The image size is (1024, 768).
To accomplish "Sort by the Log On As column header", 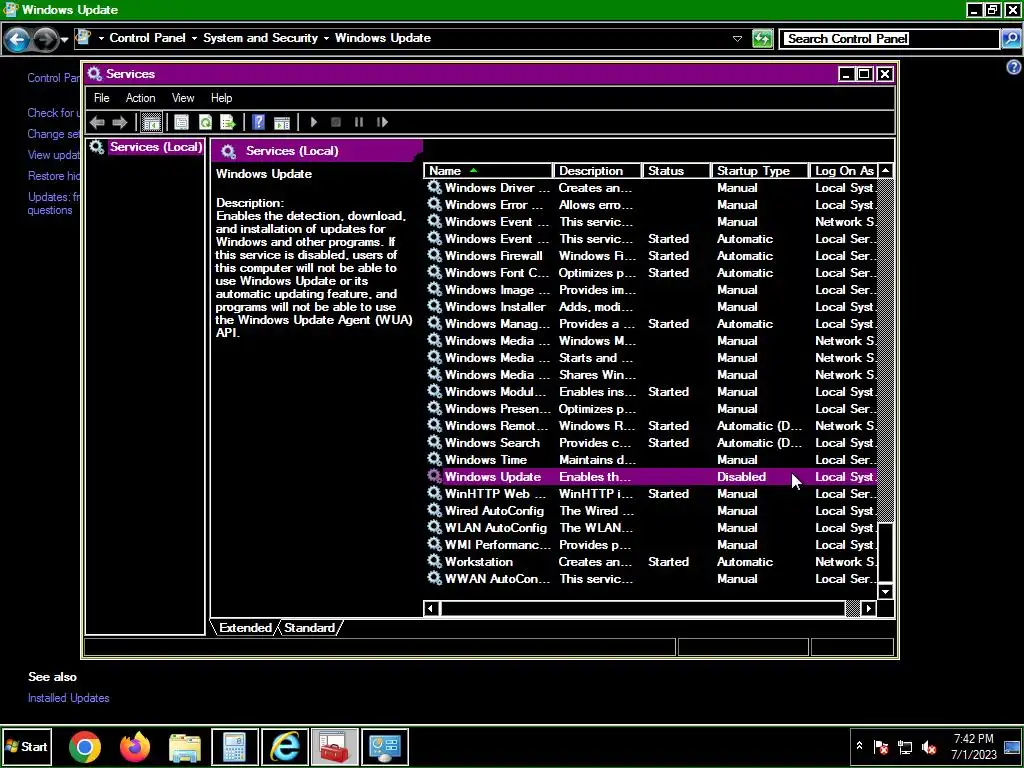I will click(x=844, y=171).
